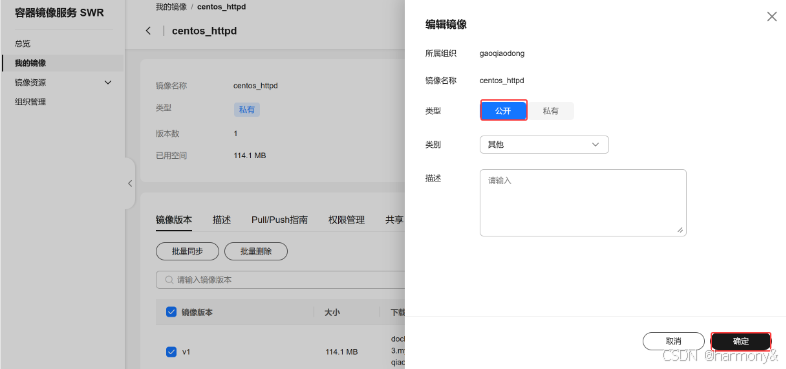Switch to the 共享 tab
Screen dimensions: 786x369
(395, 220)
